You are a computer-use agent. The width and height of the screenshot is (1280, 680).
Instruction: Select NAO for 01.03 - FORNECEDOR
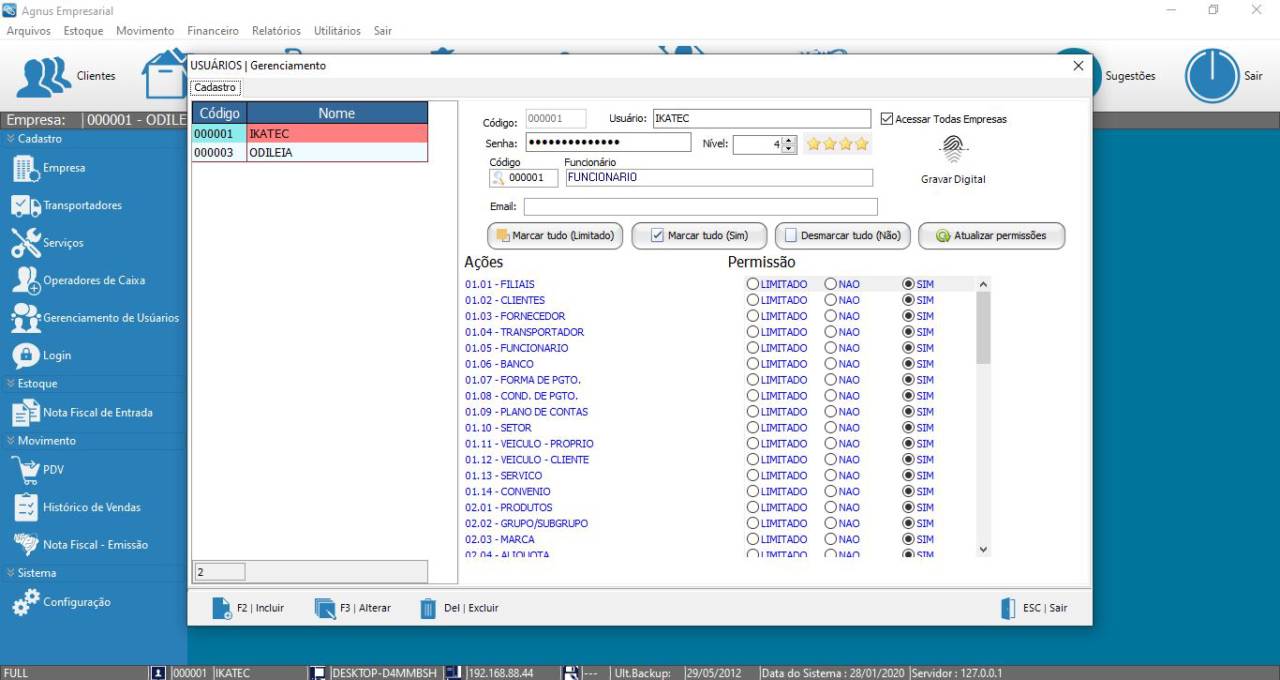tap(831, 316)
